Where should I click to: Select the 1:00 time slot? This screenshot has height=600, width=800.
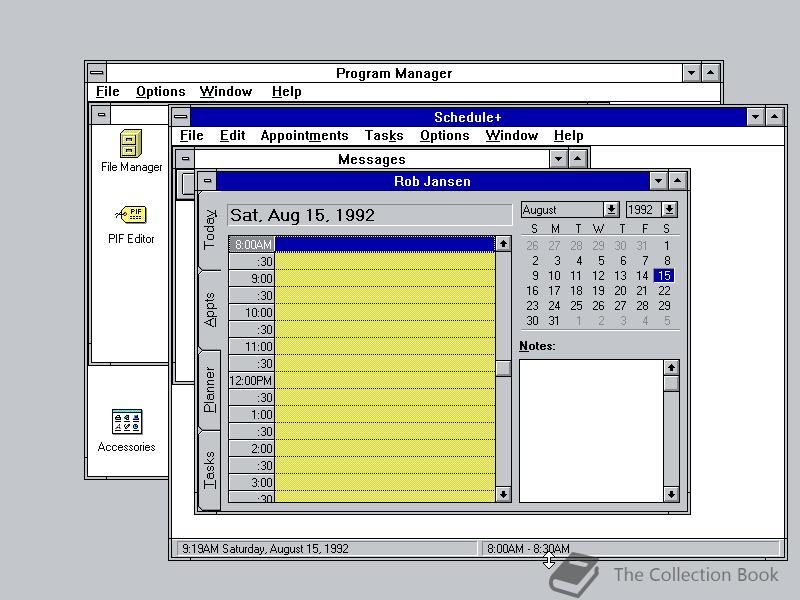click(x=385, y=415)
